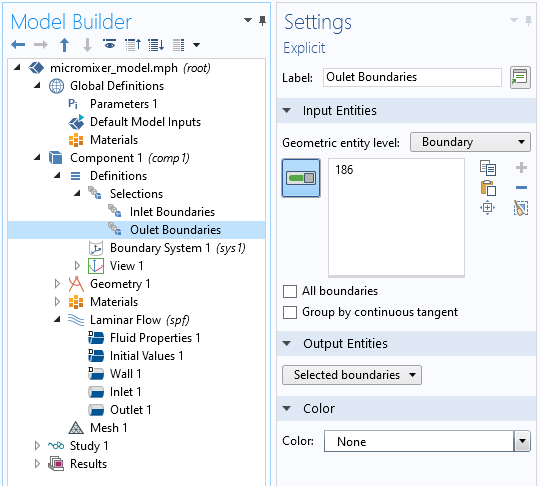540x486 pixels.
Task: Click the Fluid Properties 1 icon
Action: coord(96,338)
